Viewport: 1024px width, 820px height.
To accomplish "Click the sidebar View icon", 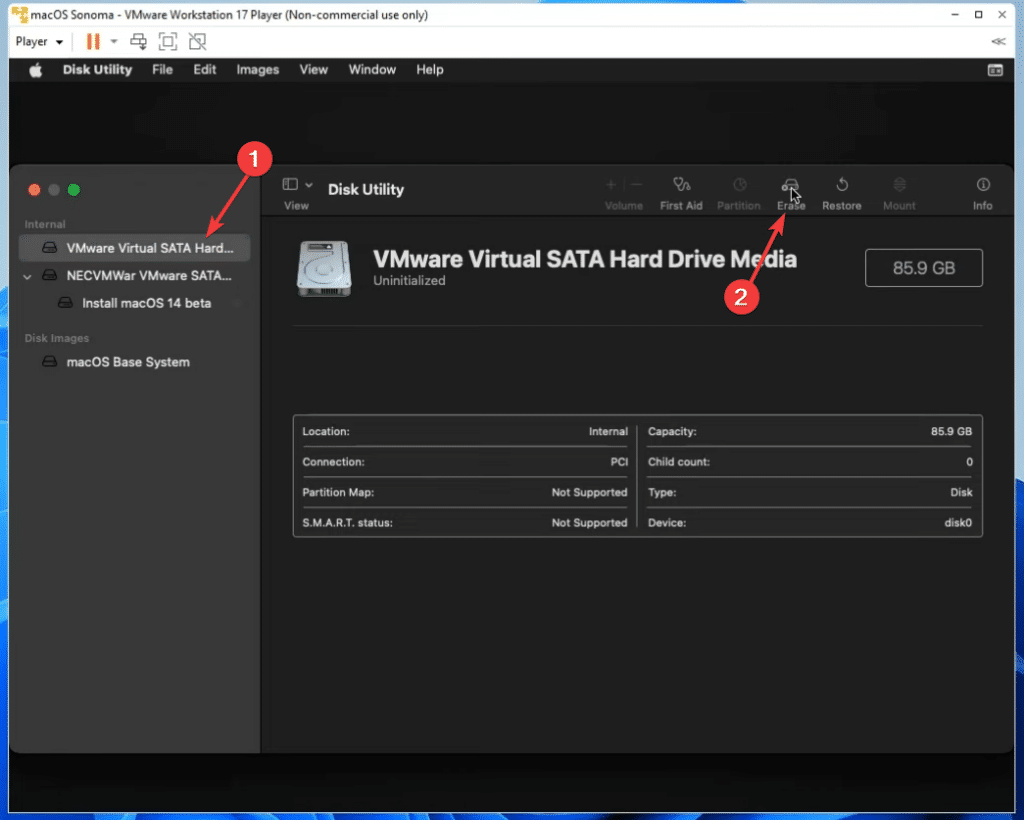I will (290, 185).
